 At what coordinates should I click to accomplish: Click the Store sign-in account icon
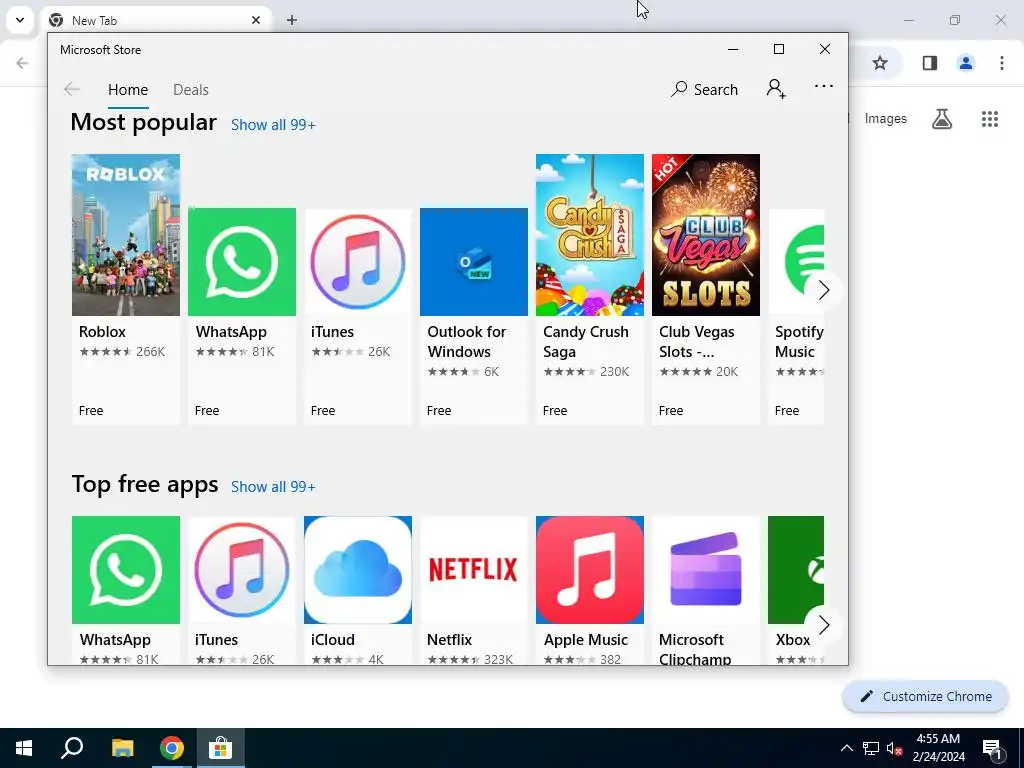(x=776, y=89)
